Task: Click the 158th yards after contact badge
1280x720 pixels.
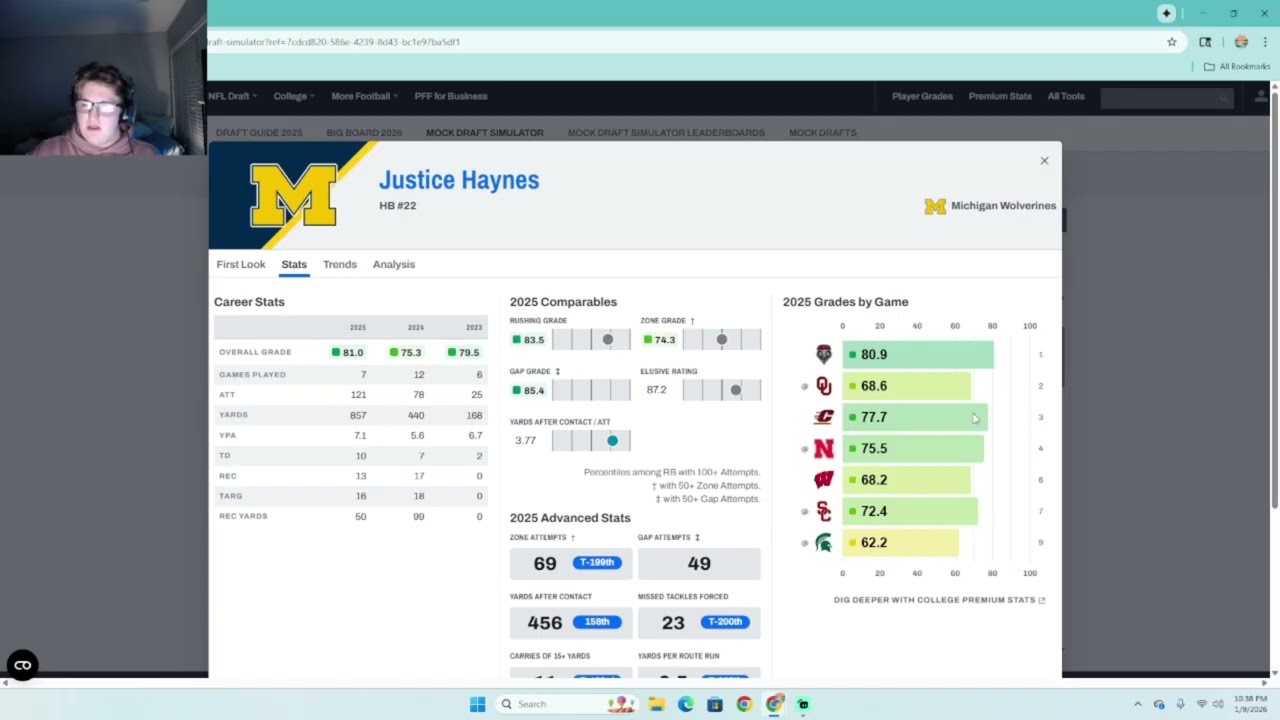Action: coord(597,622)
